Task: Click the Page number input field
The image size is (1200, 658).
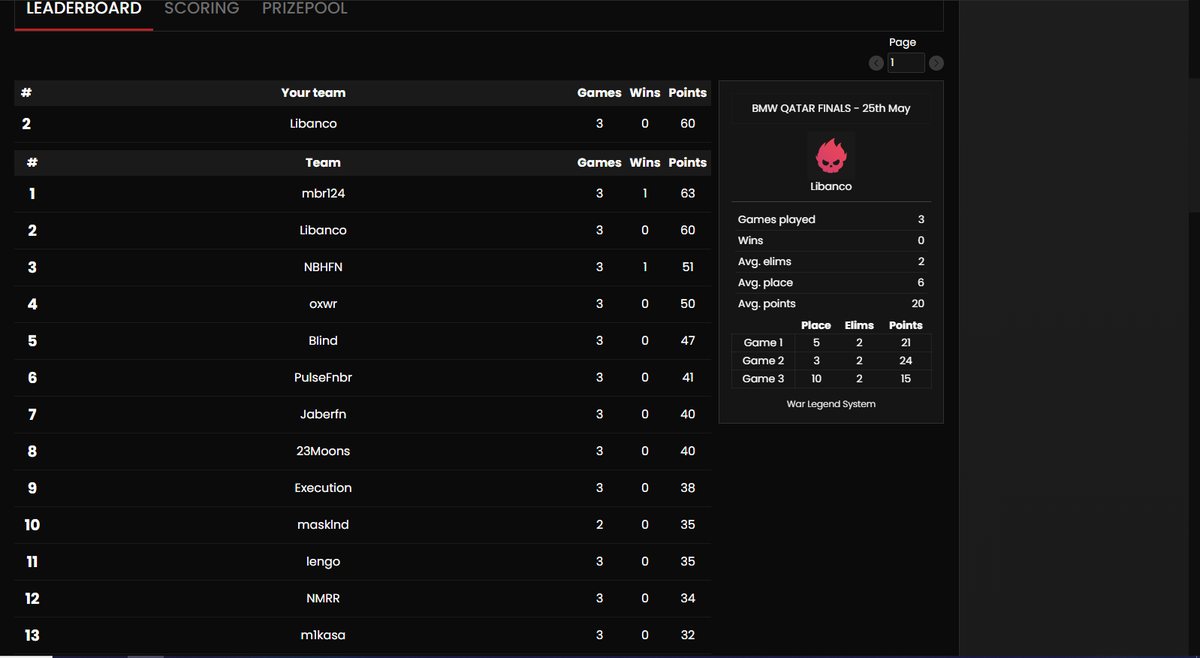Action: point(906,63)
